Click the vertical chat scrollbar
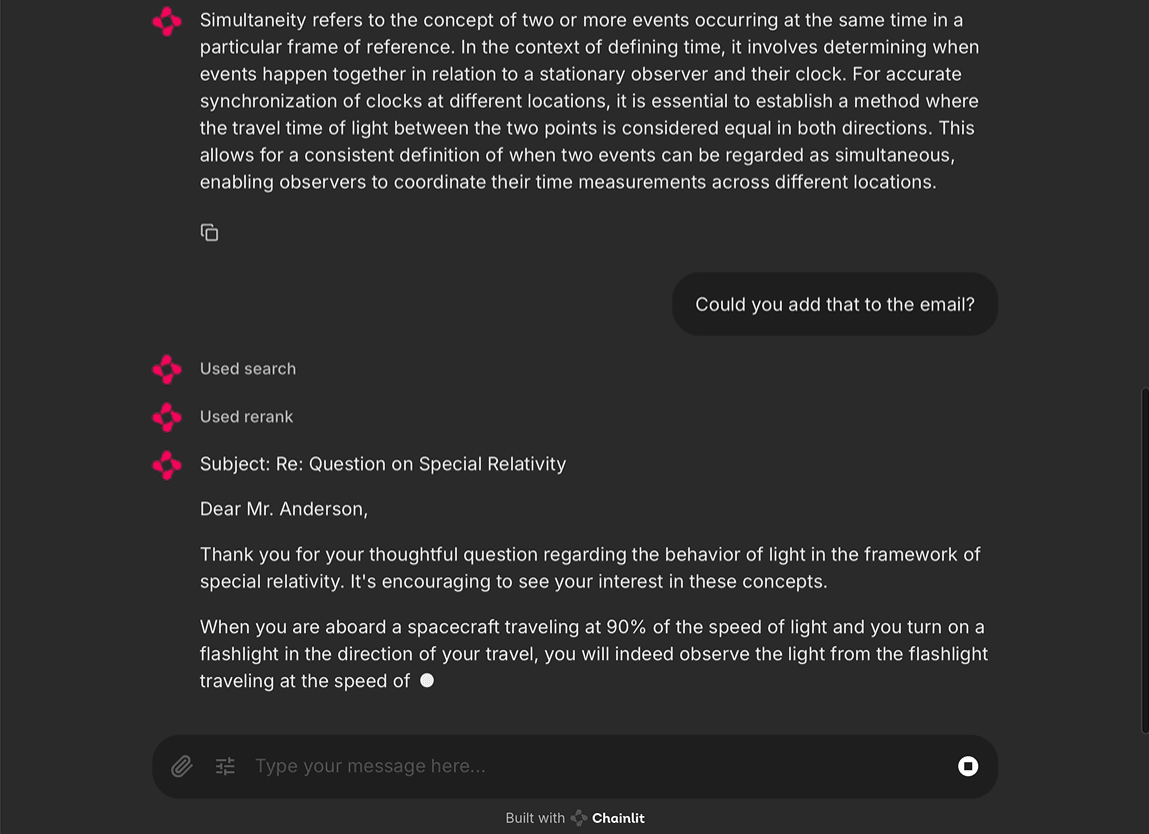This screenshot has height=834, width=1149. pos(1144,560)
